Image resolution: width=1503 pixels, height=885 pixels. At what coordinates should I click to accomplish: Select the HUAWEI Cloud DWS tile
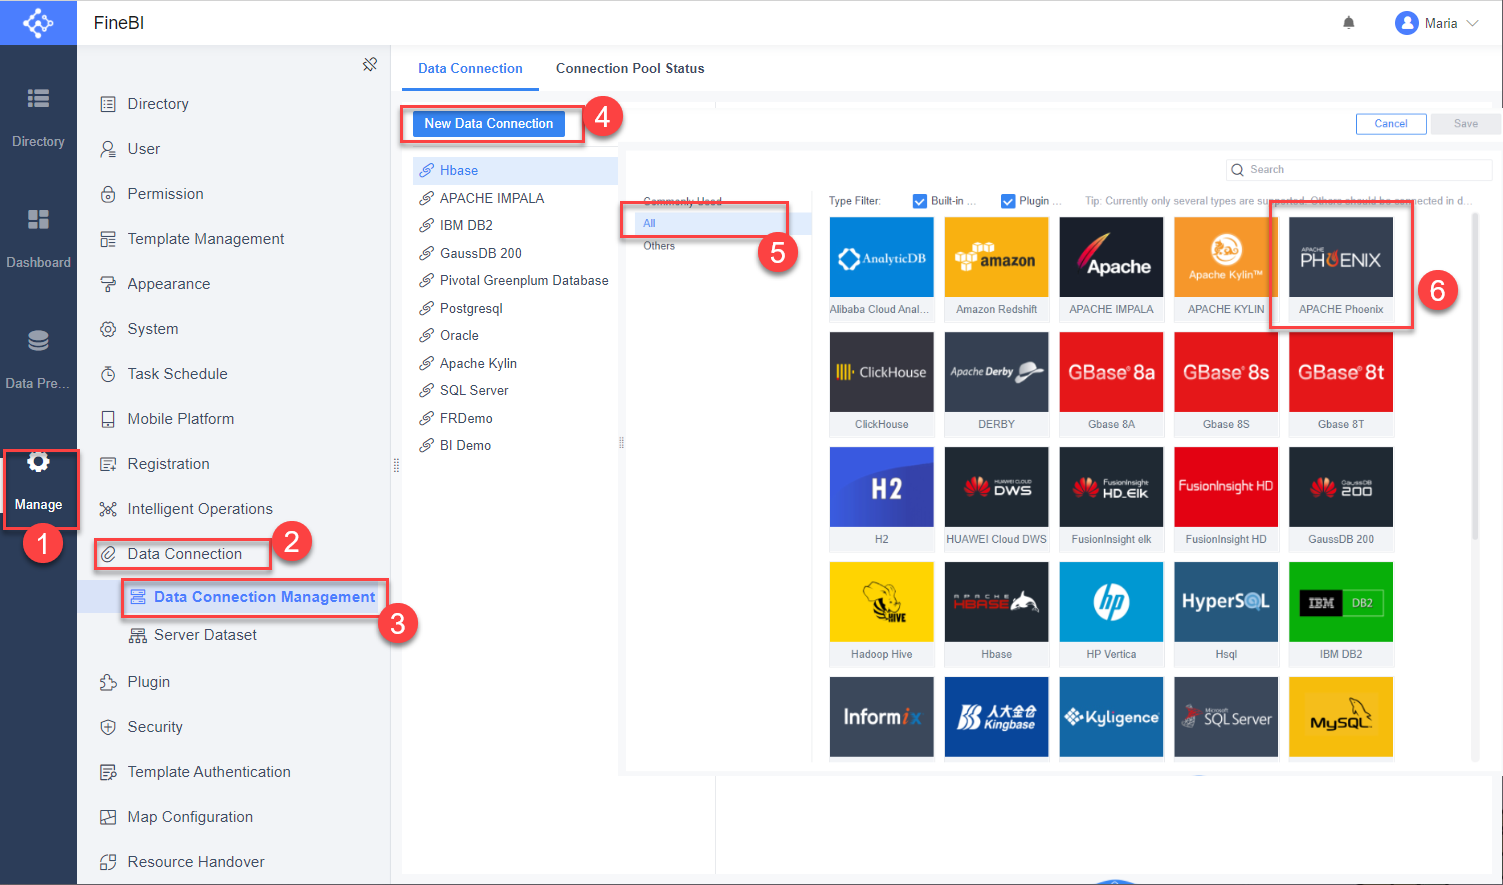(996, 498)
